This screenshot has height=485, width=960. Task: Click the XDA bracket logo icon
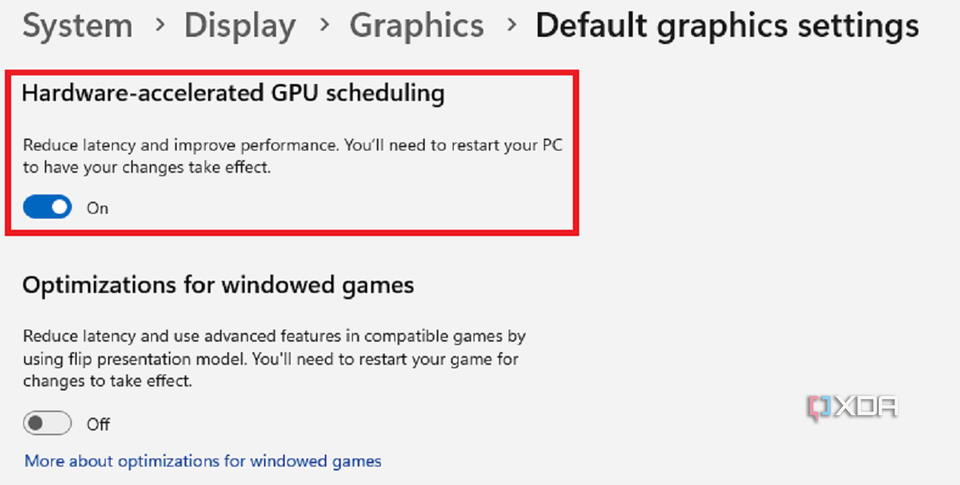click(820, 407)
